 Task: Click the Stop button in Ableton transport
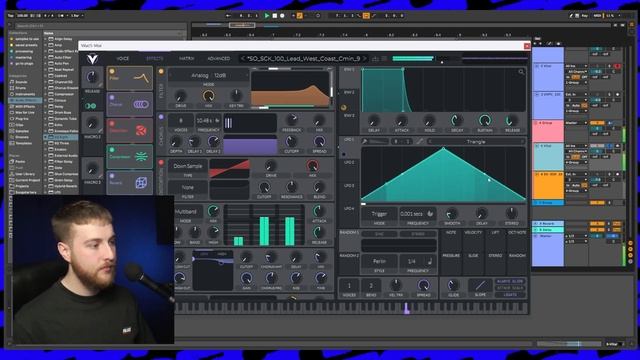click(x=275, y=16)
